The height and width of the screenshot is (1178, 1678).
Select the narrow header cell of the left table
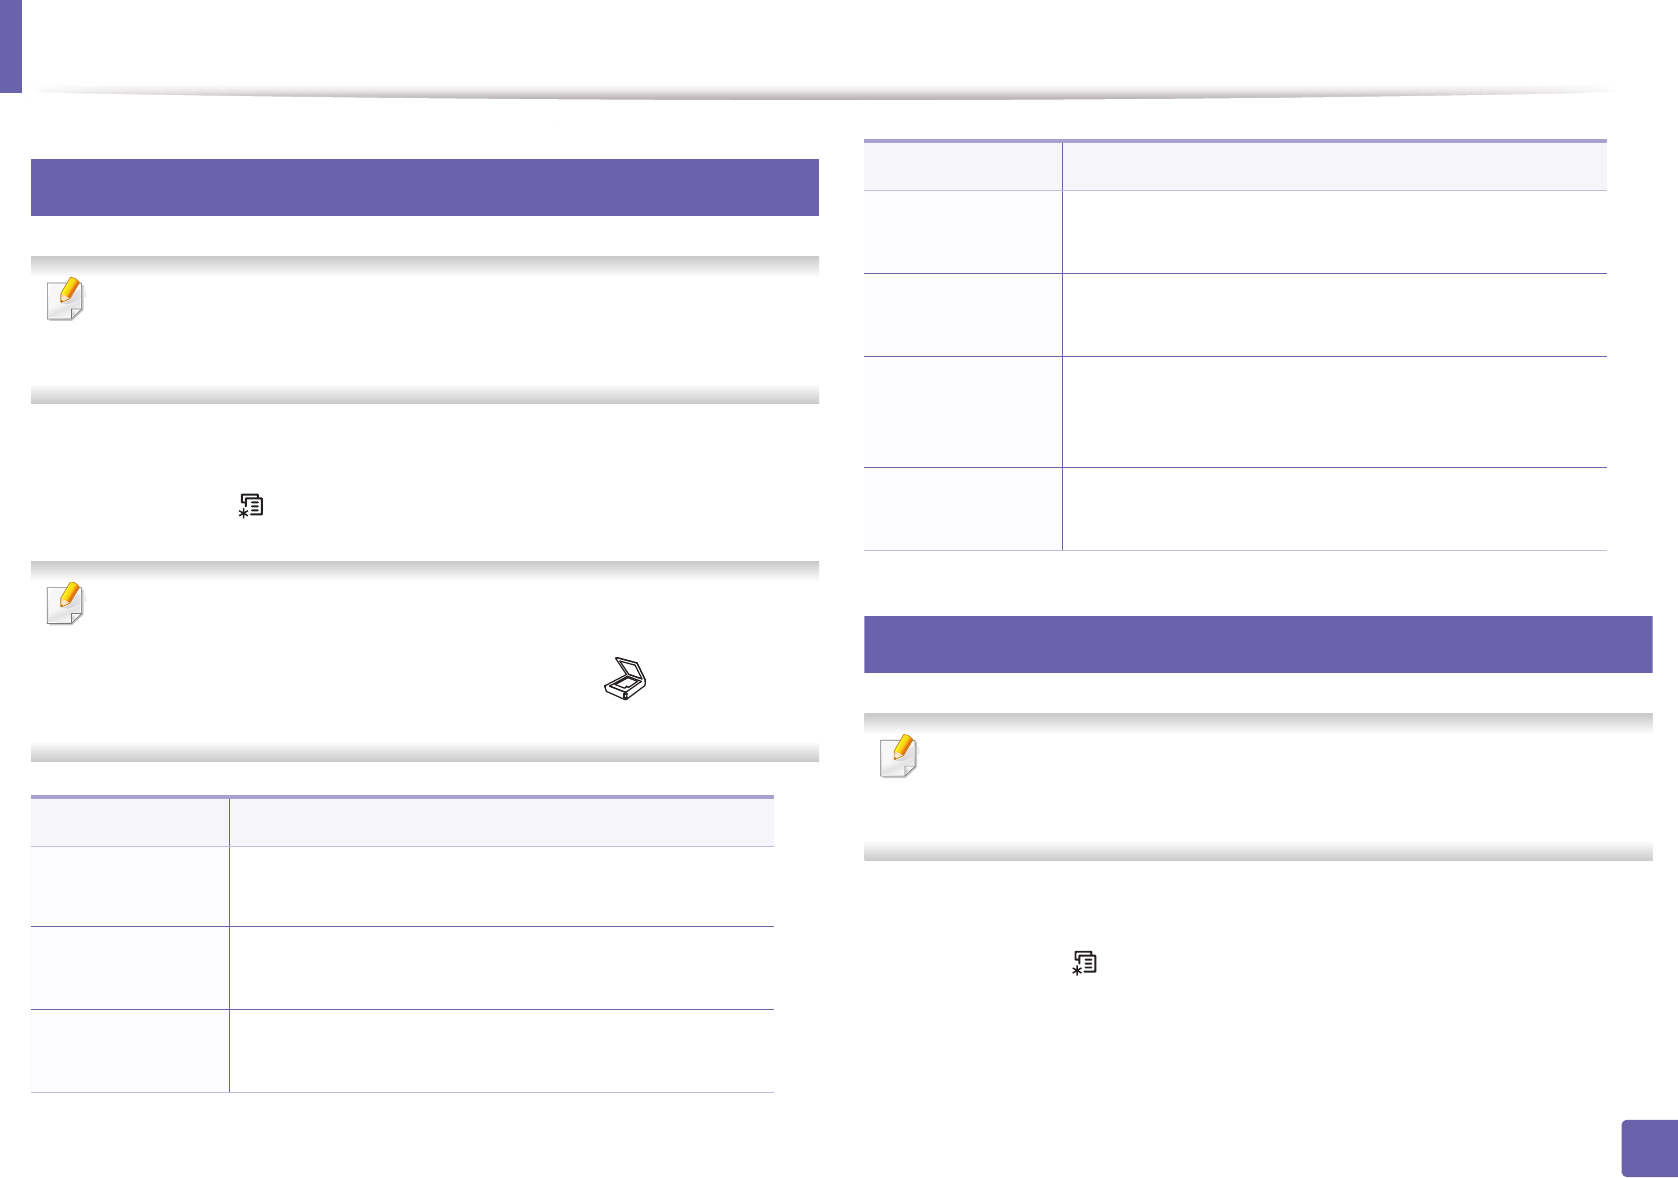coord(130,822)
